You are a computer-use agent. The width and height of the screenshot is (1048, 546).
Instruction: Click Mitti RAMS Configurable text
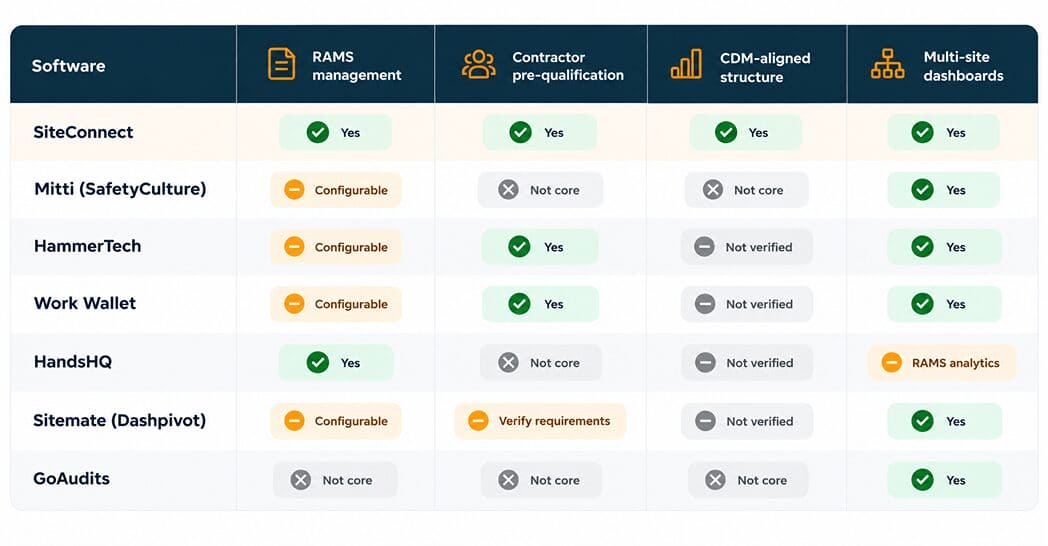[351, 190]
